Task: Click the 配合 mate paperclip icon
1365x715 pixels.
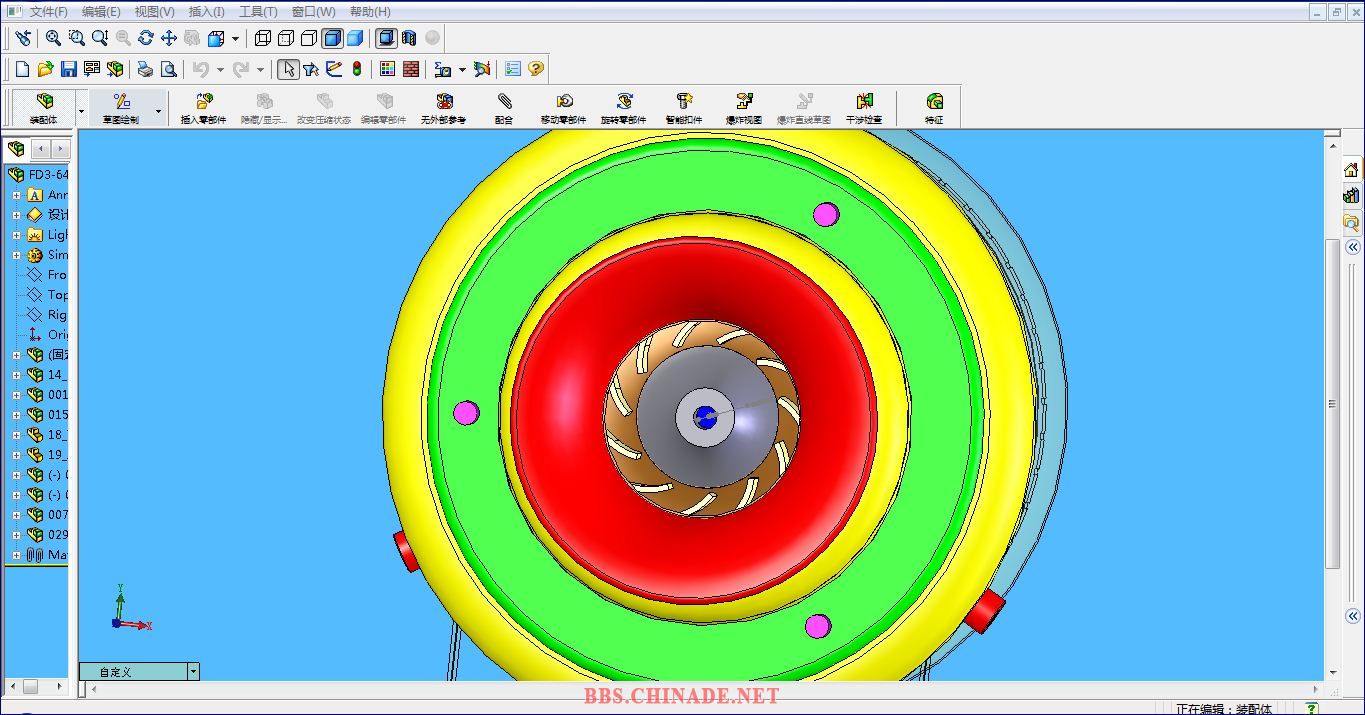Action: (x=504, y=108)
